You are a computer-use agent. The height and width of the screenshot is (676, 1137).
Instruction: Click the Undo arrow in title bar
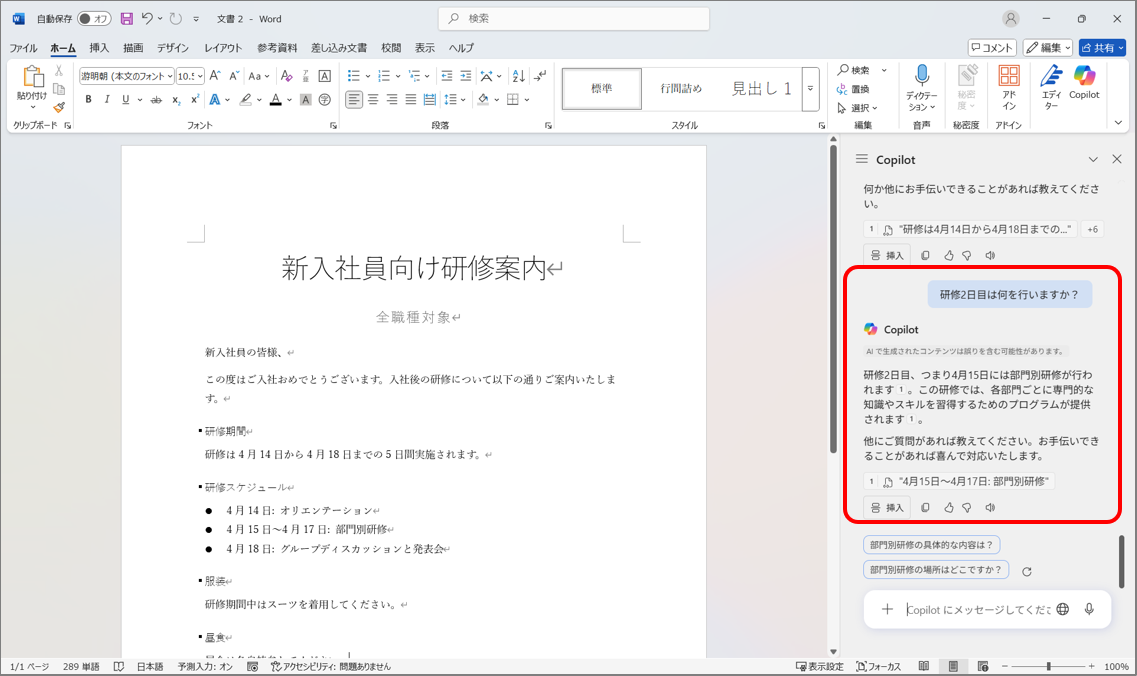(x=147, y=19)
